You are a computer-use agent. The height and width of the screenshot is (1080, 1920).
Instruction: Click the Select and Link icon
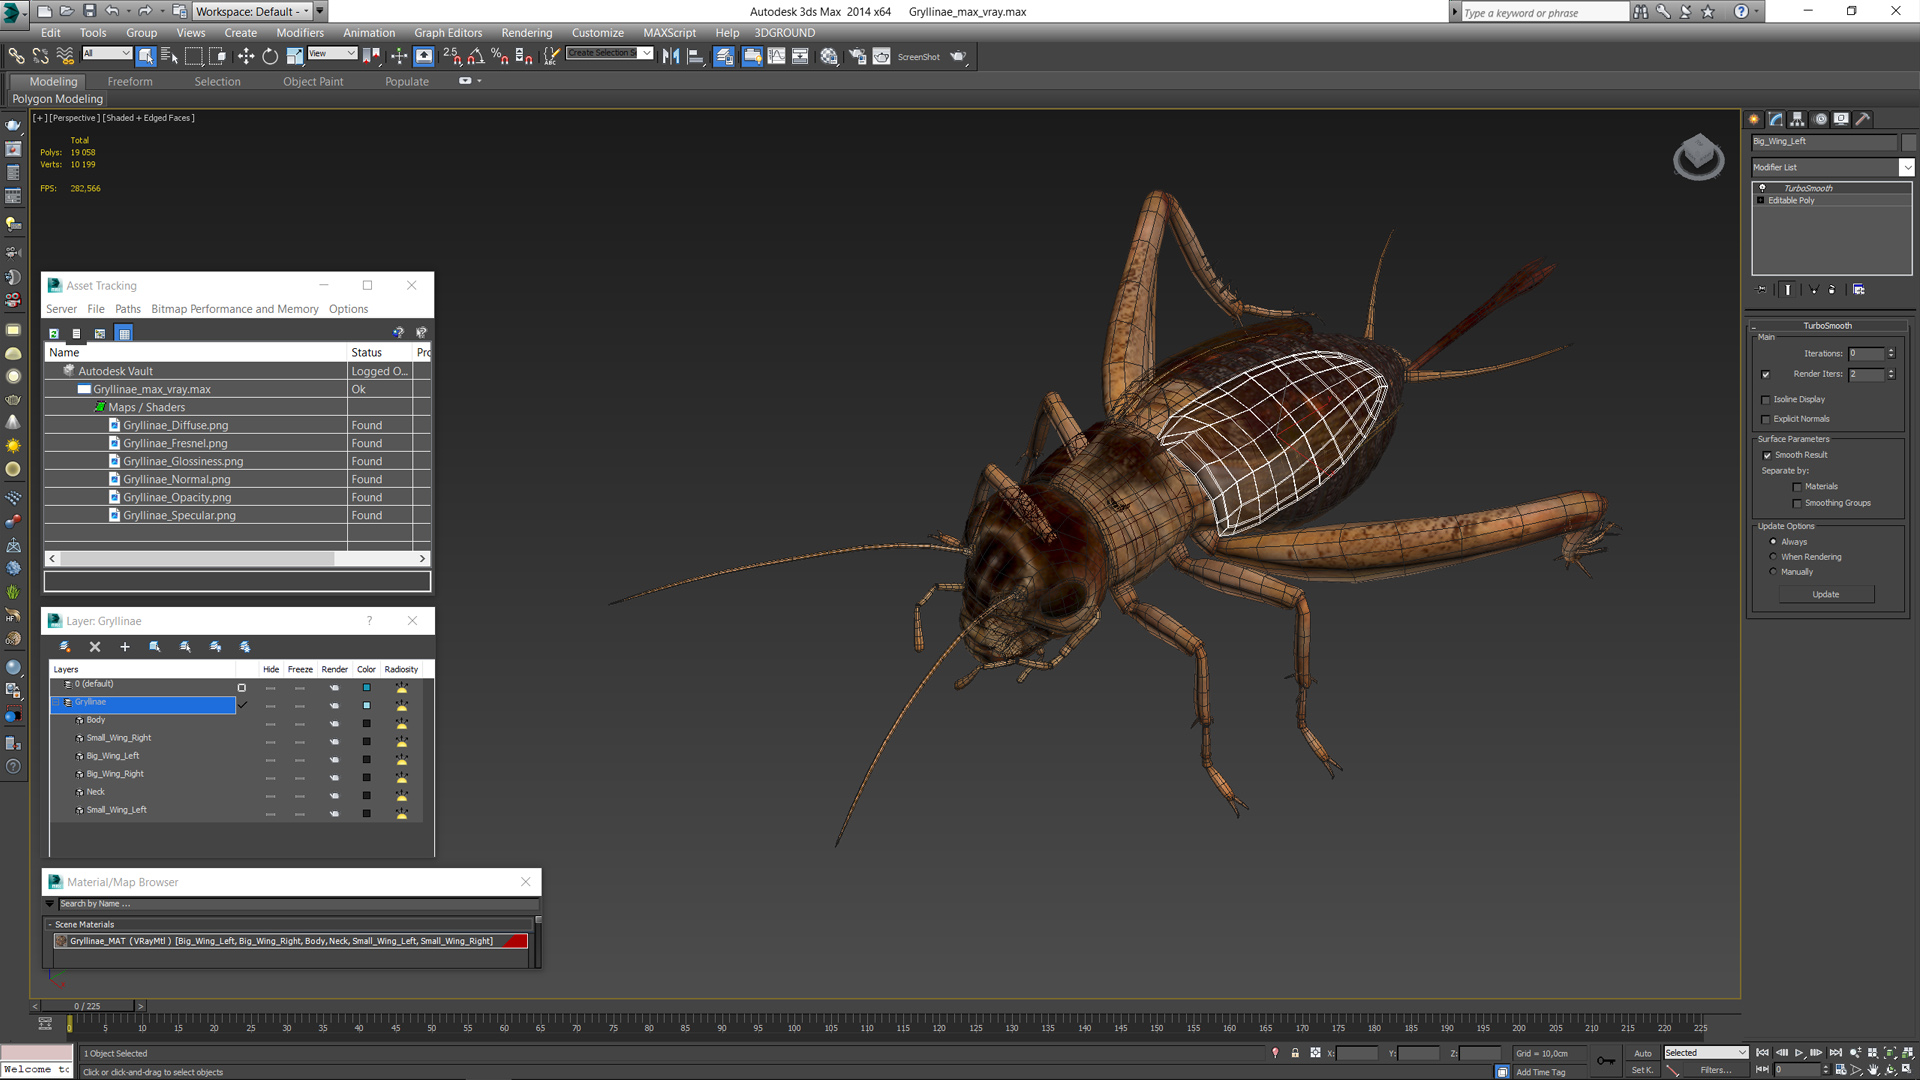[17, 57]
